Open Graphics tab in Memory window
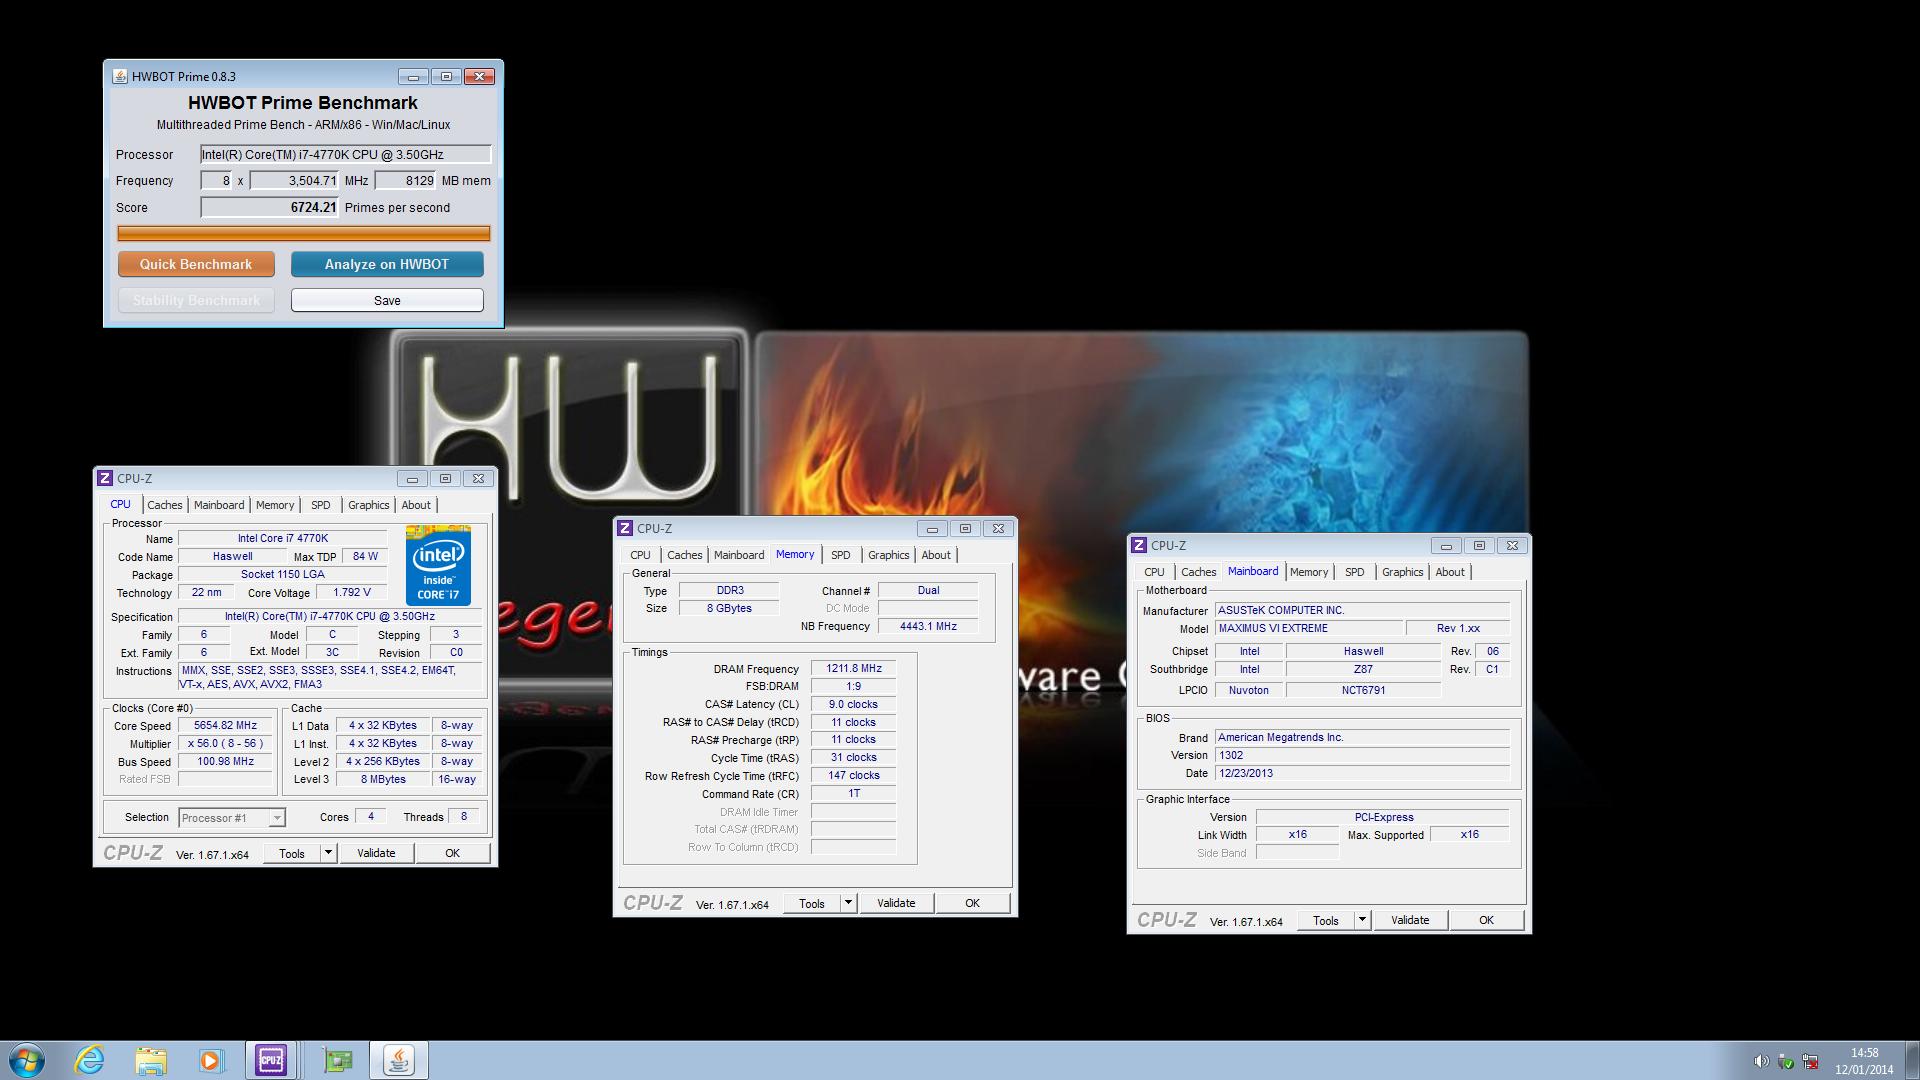 tap(888, 555)
